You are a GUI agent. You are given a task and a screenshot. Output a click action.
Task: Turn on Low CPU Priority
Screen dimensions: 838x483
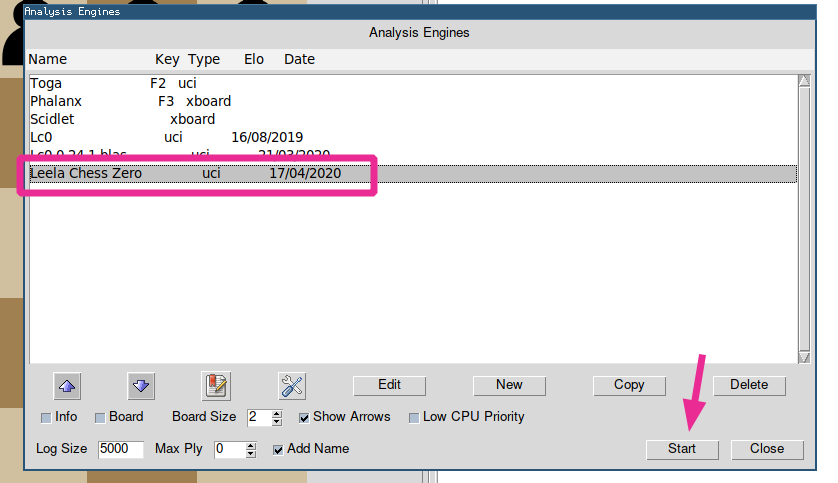pos(414,417)
